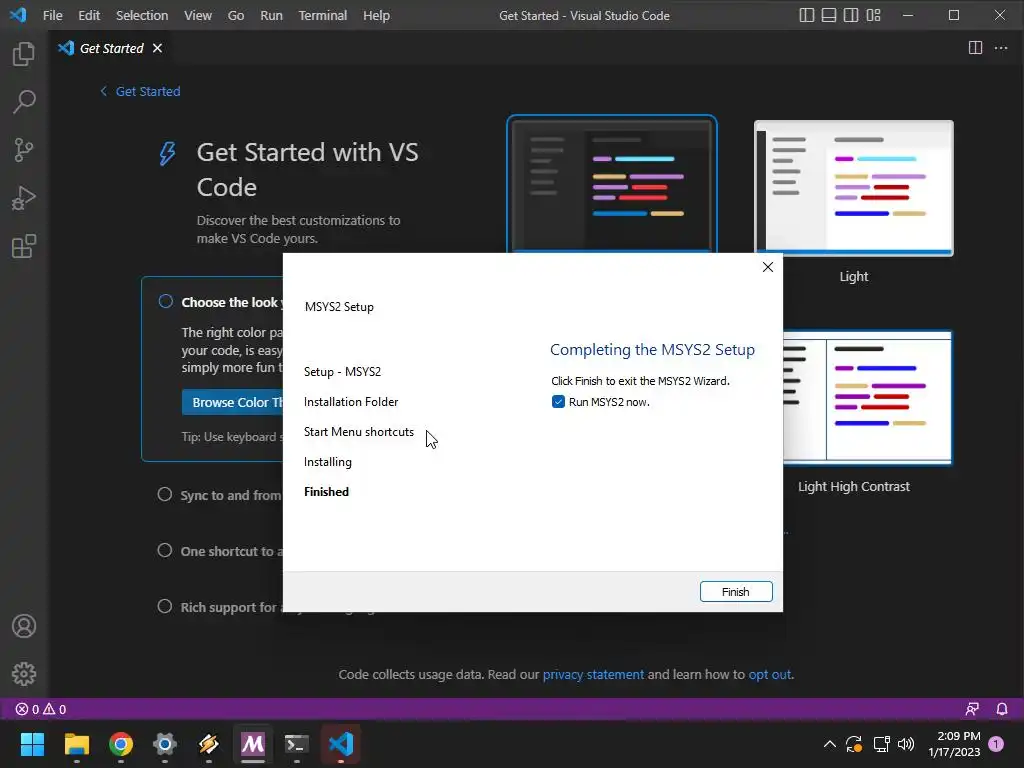Click the Finished step in installer list

coord(327,492)
